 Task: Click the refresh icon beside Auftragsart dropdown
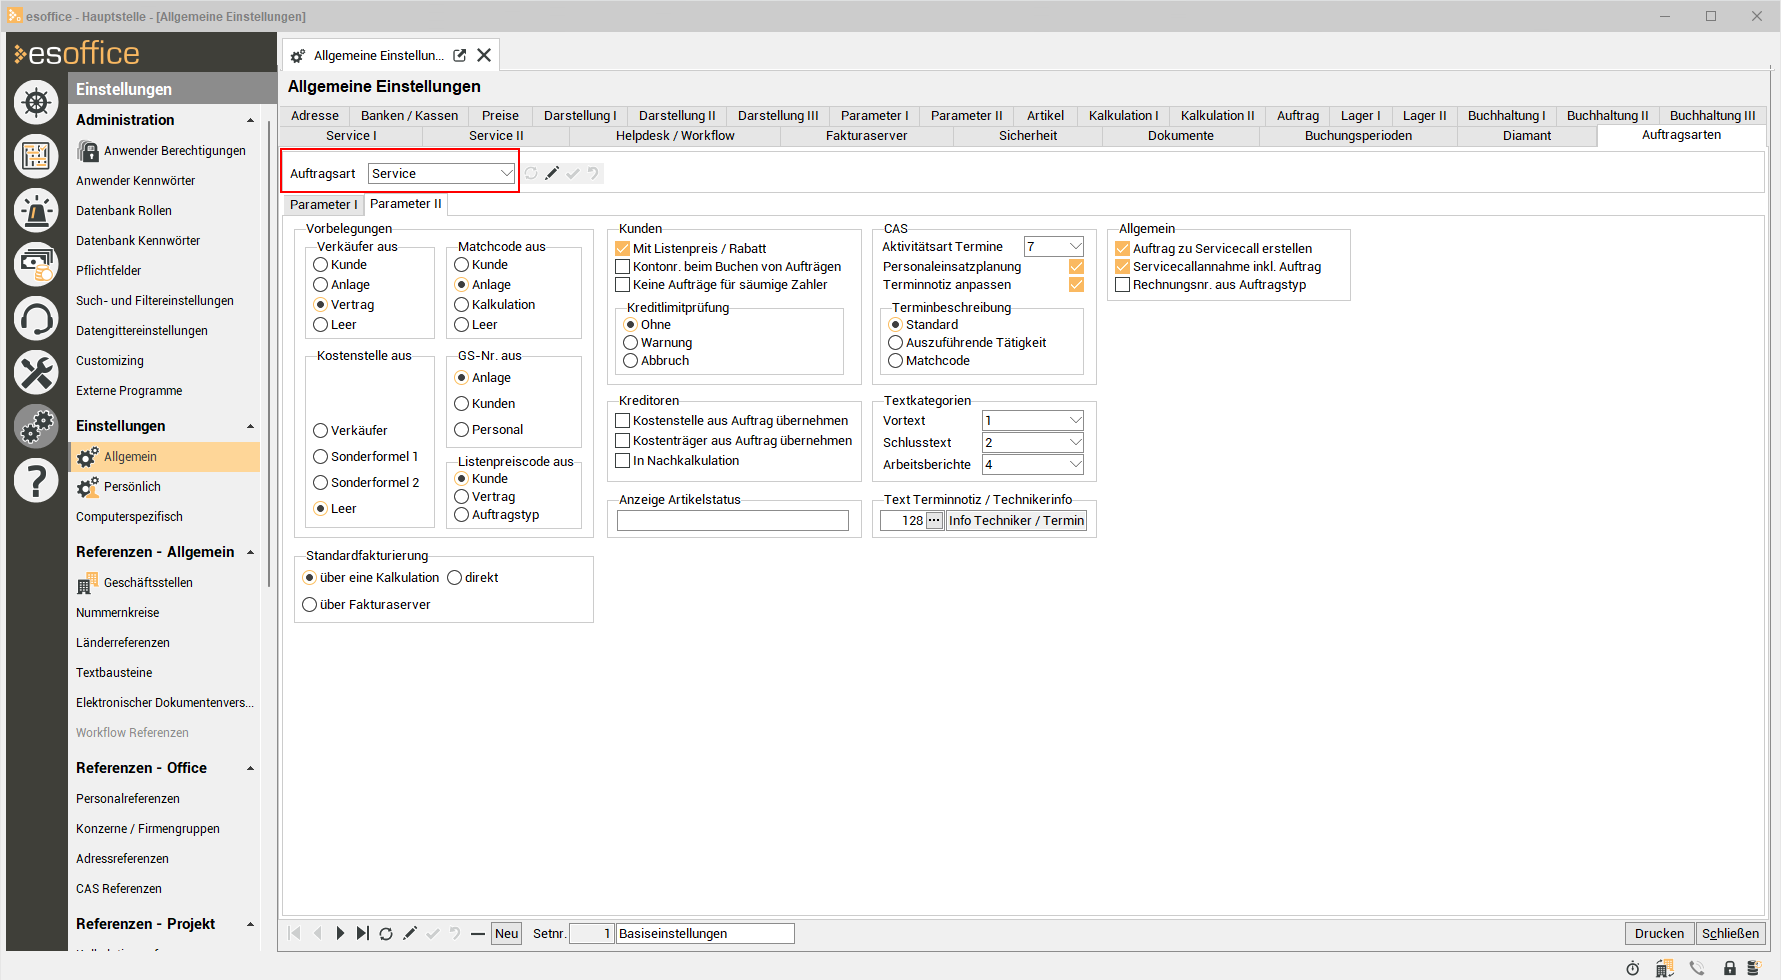531,173
